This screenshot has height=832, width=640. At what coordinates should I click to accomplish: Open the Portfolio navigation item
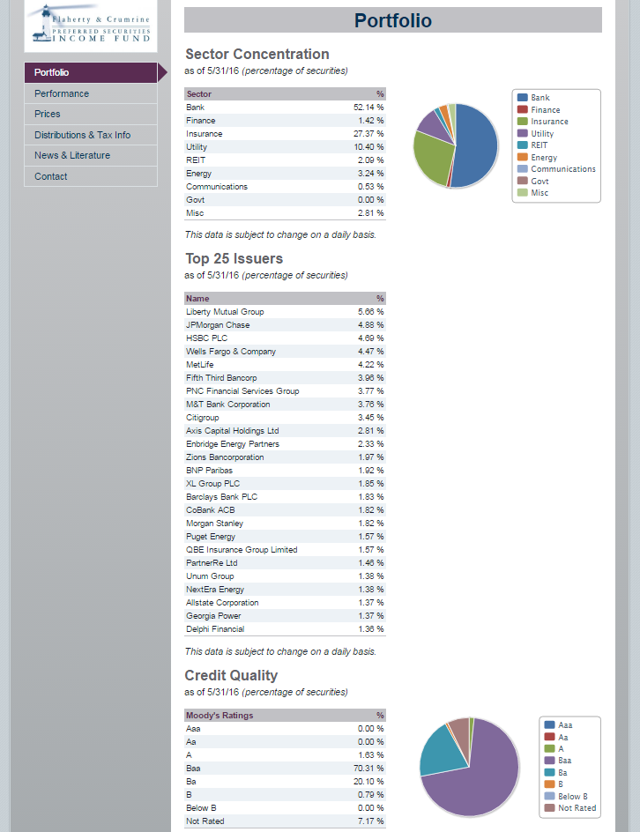[91, 73]
